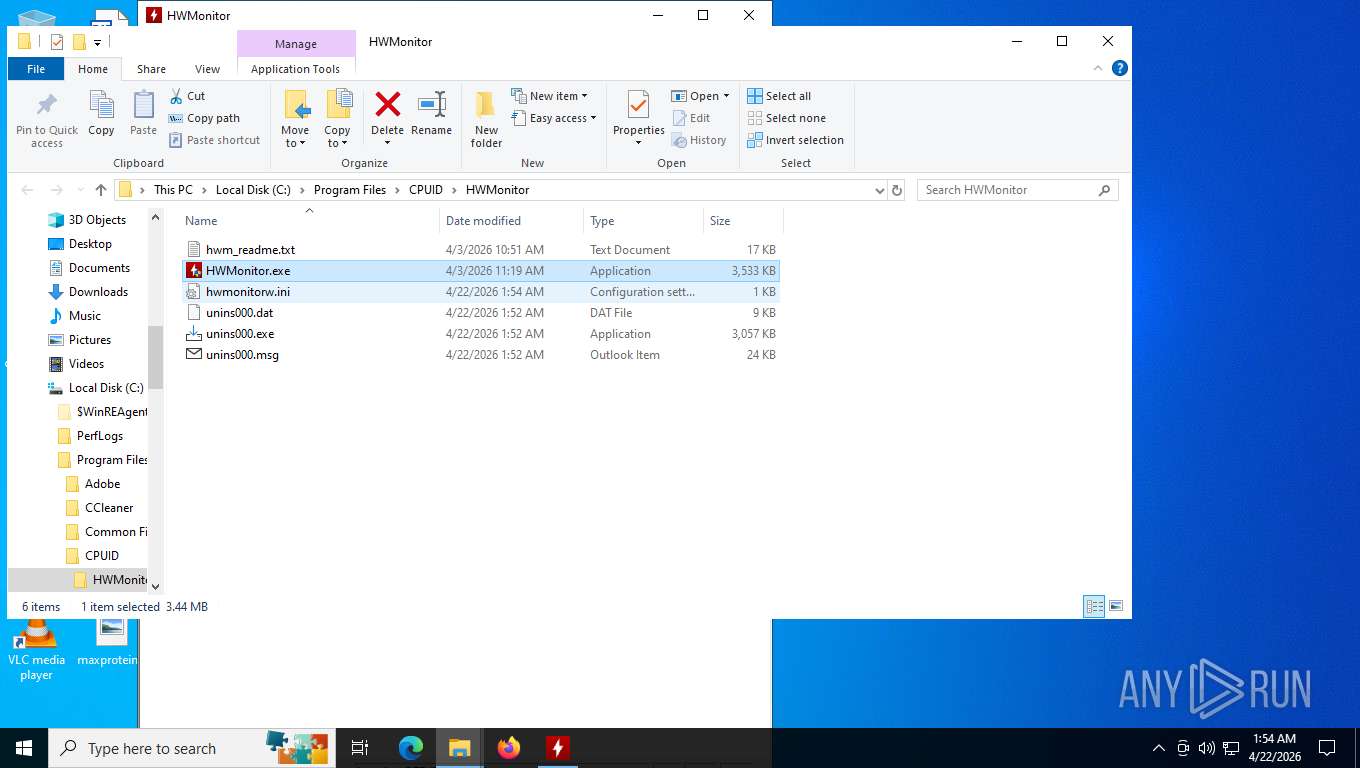Expand the New item dropdown
1360x768 pixels.
[x=549, y=96]
